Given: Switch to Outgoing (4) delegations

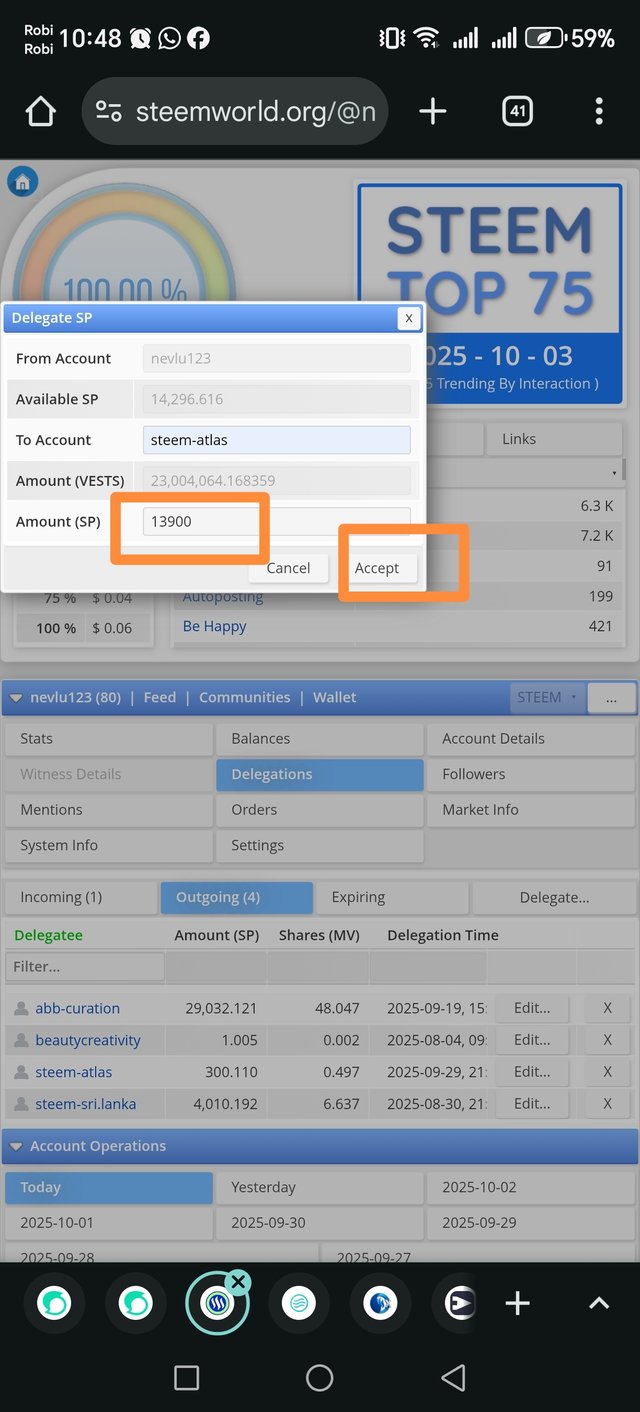Looking at the screenshot, I should 237,897.
